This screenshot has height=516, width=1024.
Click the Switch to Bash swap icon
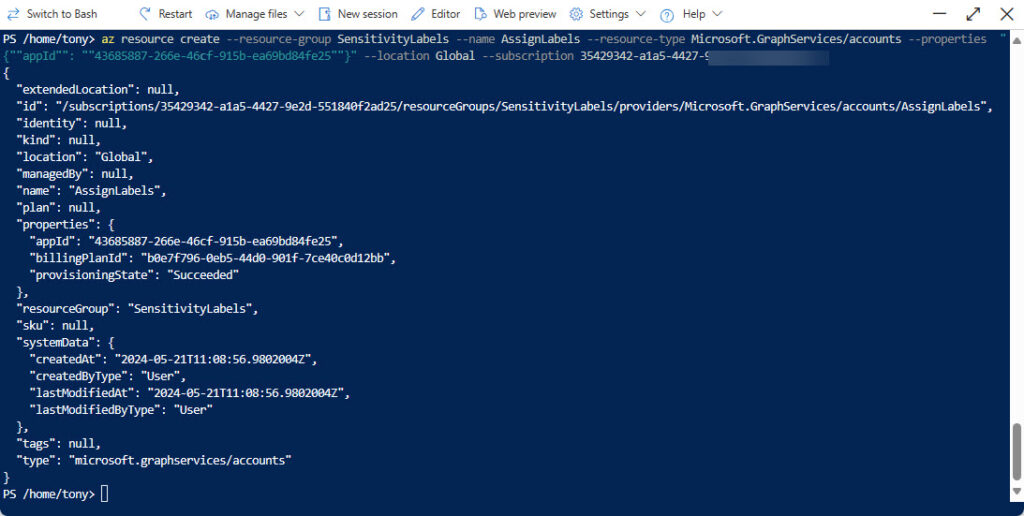[13, 14]
